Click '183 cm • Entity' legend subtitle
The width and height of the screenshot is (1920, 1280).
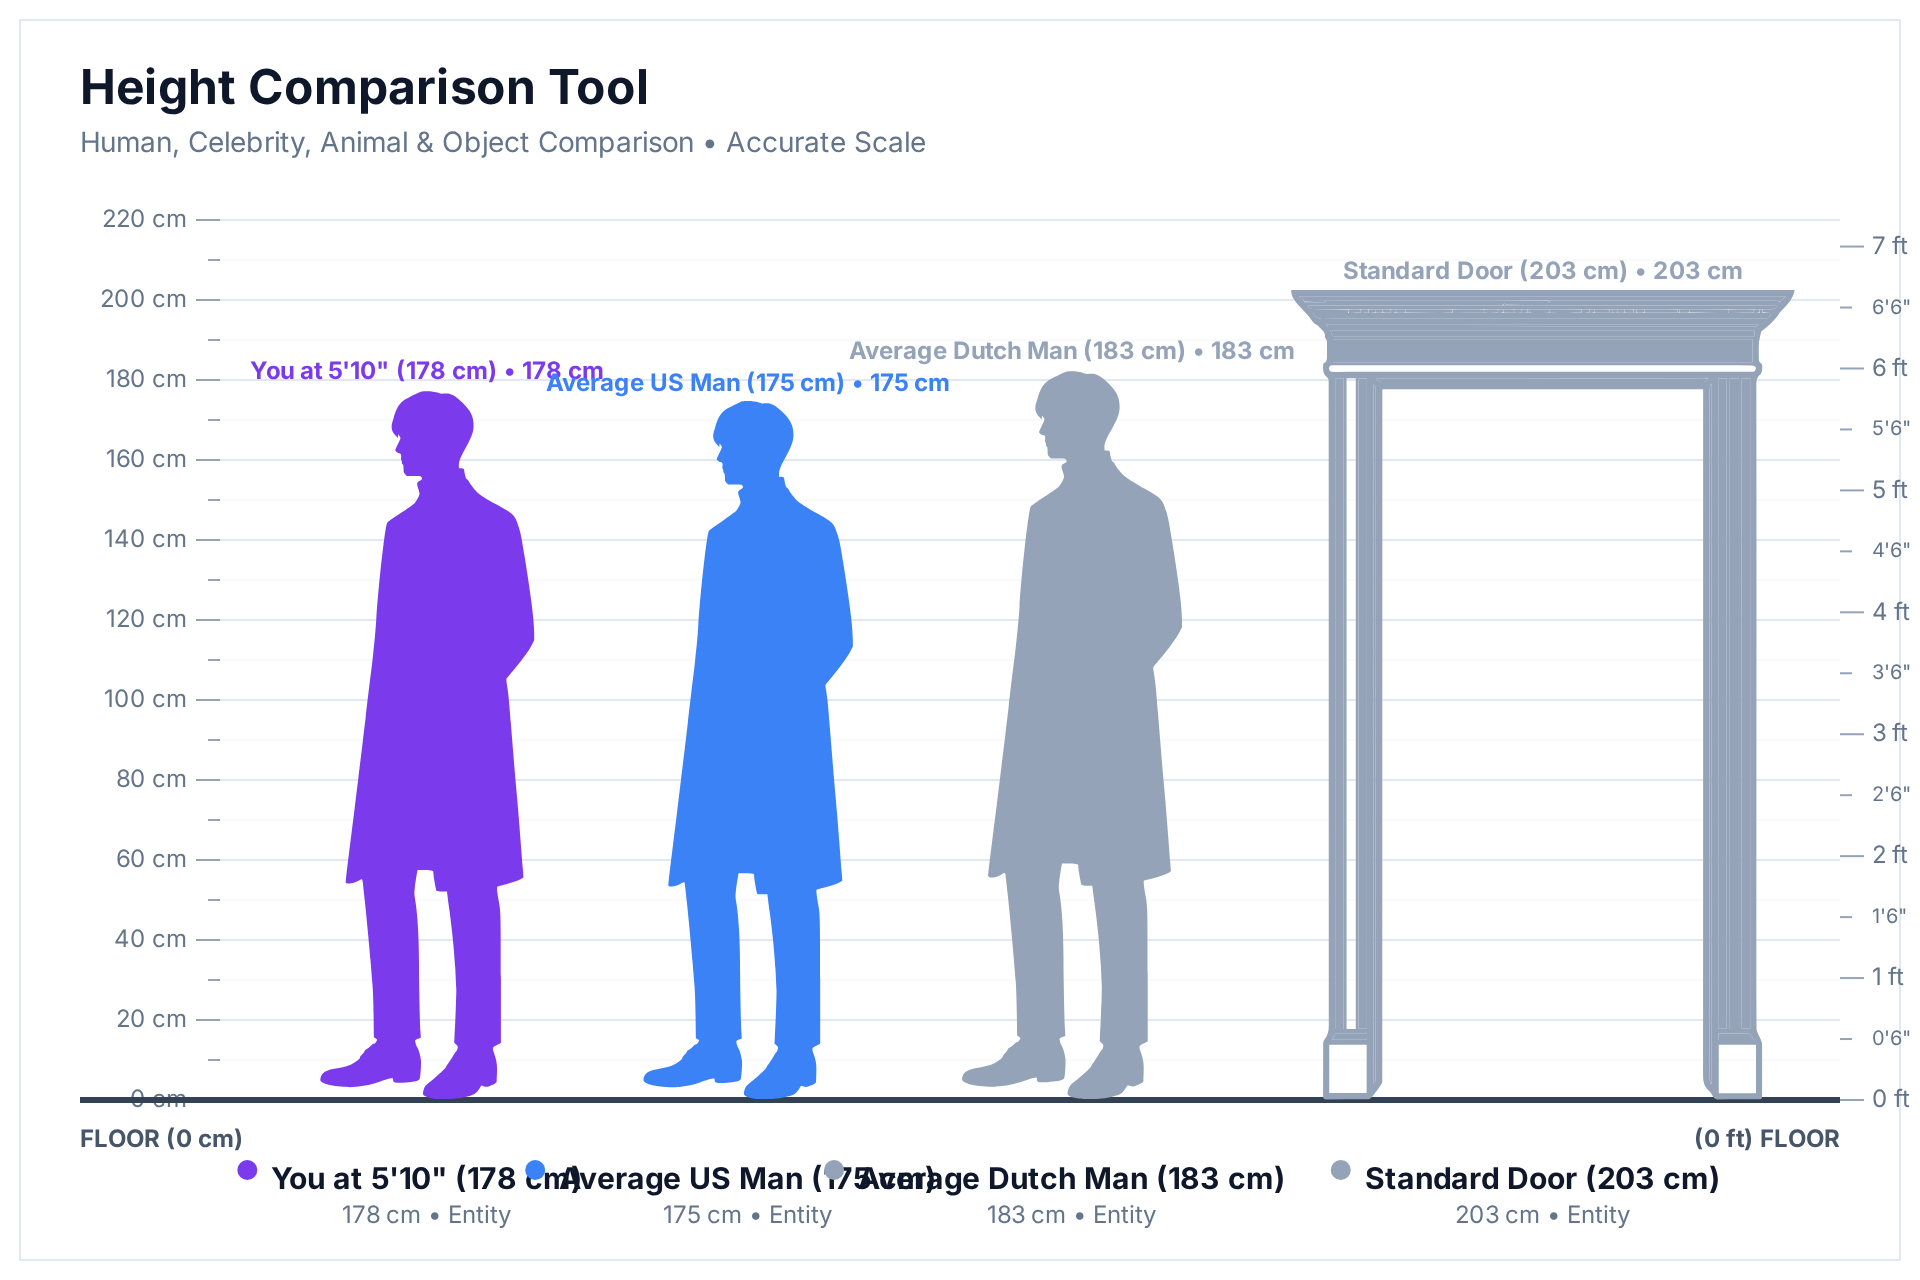1071,1215
